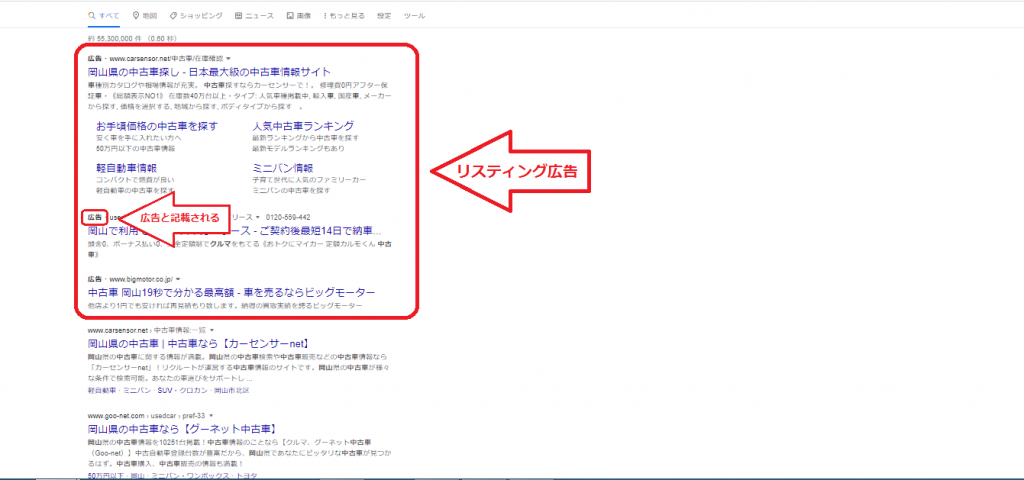The width and height of the screenshot is (1024, 480).
Task: Open the 岡山市北区 sublink under the carsensor result
Action: tap(231, 391)
